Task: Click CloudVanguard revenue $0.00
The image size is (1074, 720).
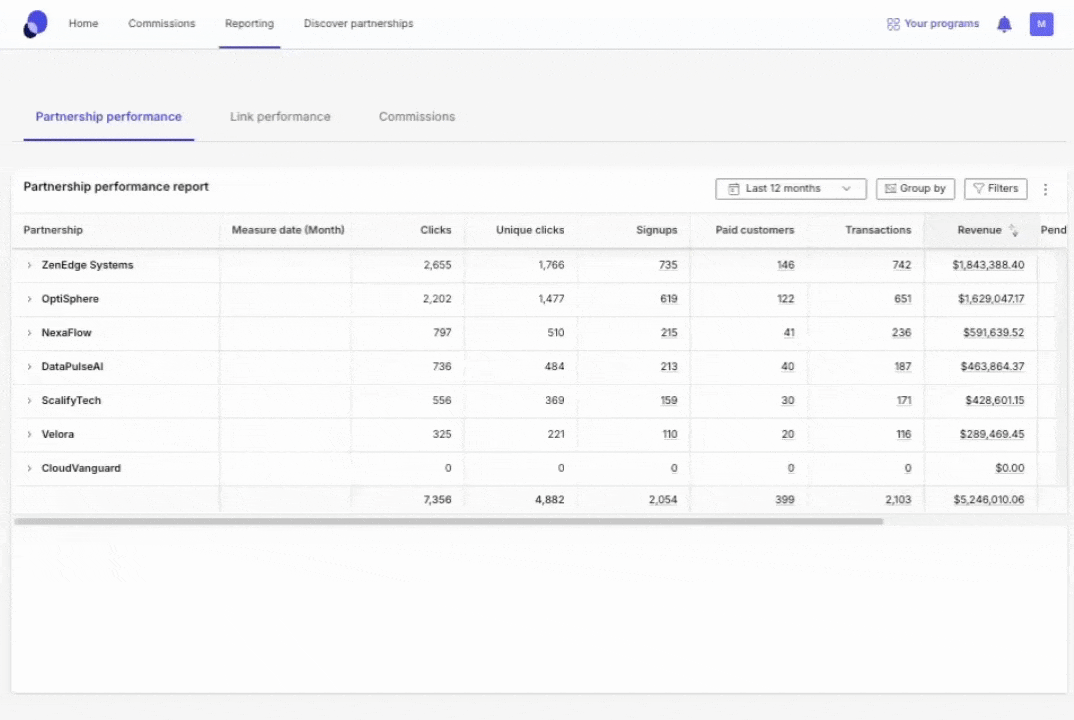Action: (1010, 469)
